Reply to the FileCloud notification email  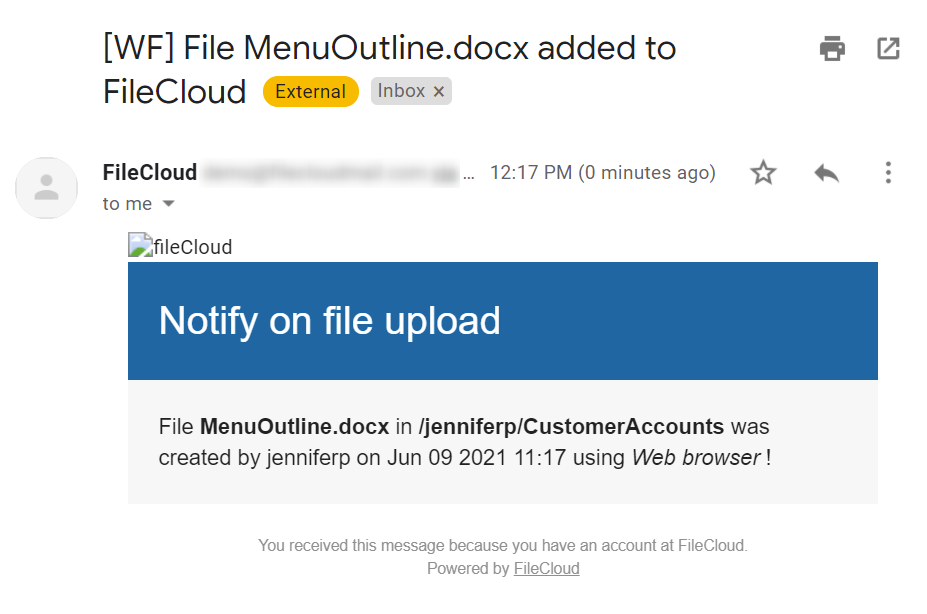825,172
